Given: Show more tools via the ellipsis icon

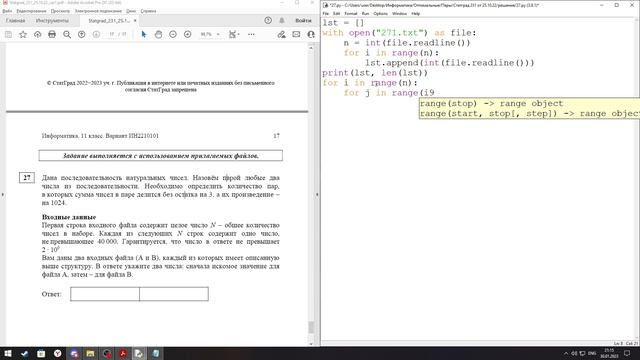Looking at the screenshot, I should pos(251,35).
